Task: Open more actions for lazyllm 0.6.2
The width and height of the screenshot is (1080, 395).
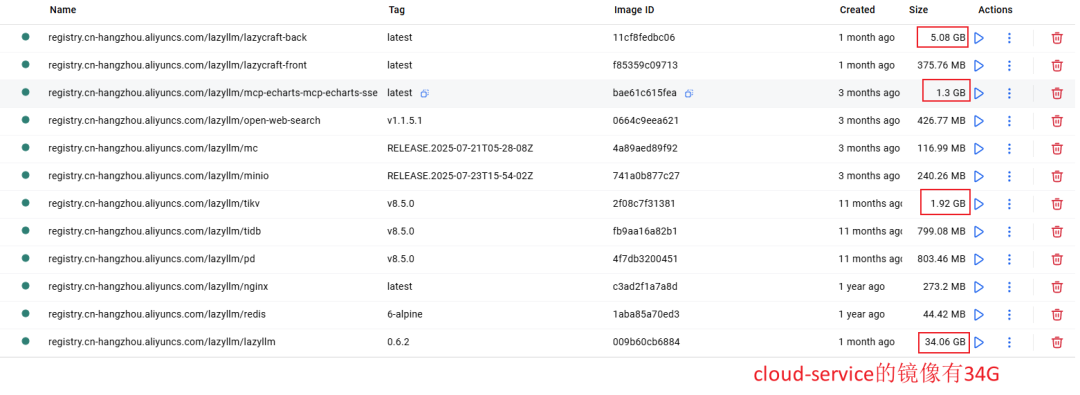Action: pyautogui.click(x=1009, y=342)
